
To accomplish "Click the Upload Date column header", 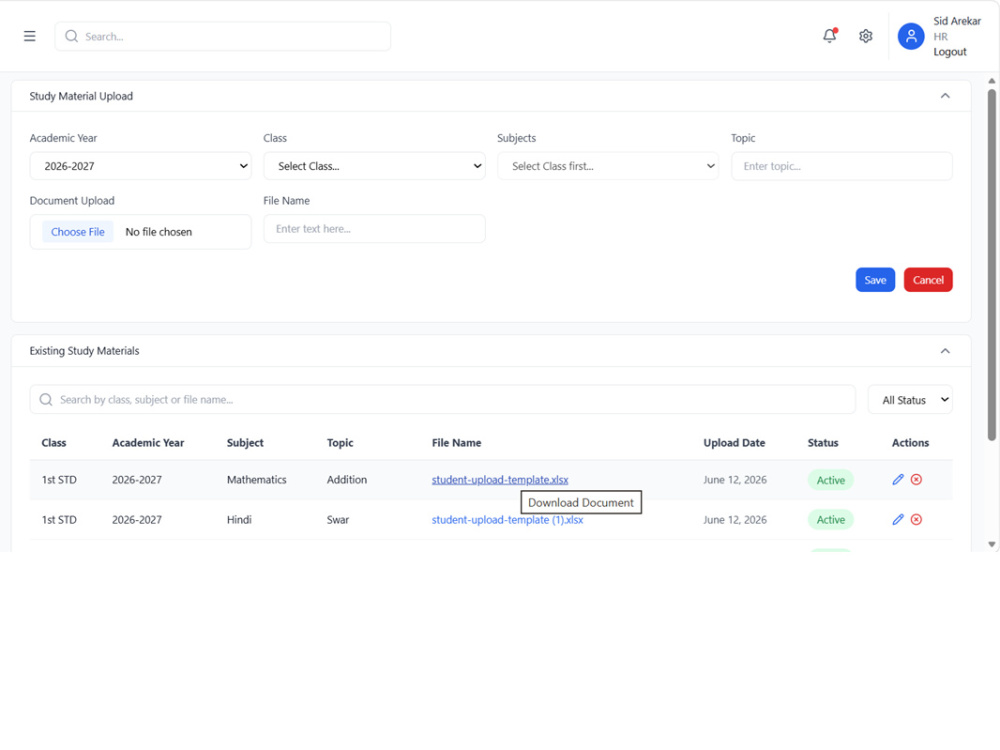I will coord(734,443).
